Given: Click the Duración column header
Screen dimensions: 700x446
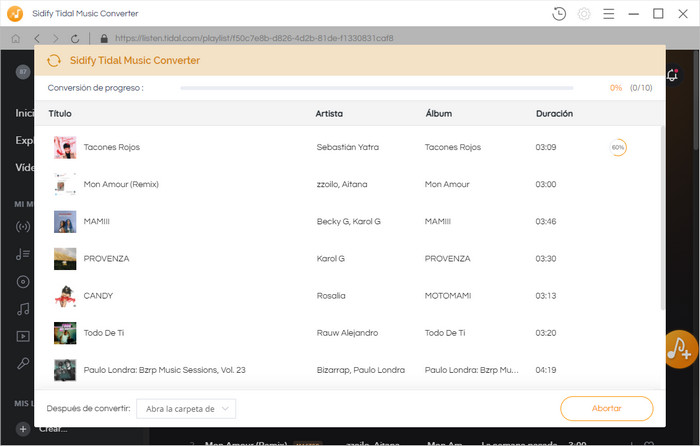Looking at the screenshot, I should click(x=554, y=113).
